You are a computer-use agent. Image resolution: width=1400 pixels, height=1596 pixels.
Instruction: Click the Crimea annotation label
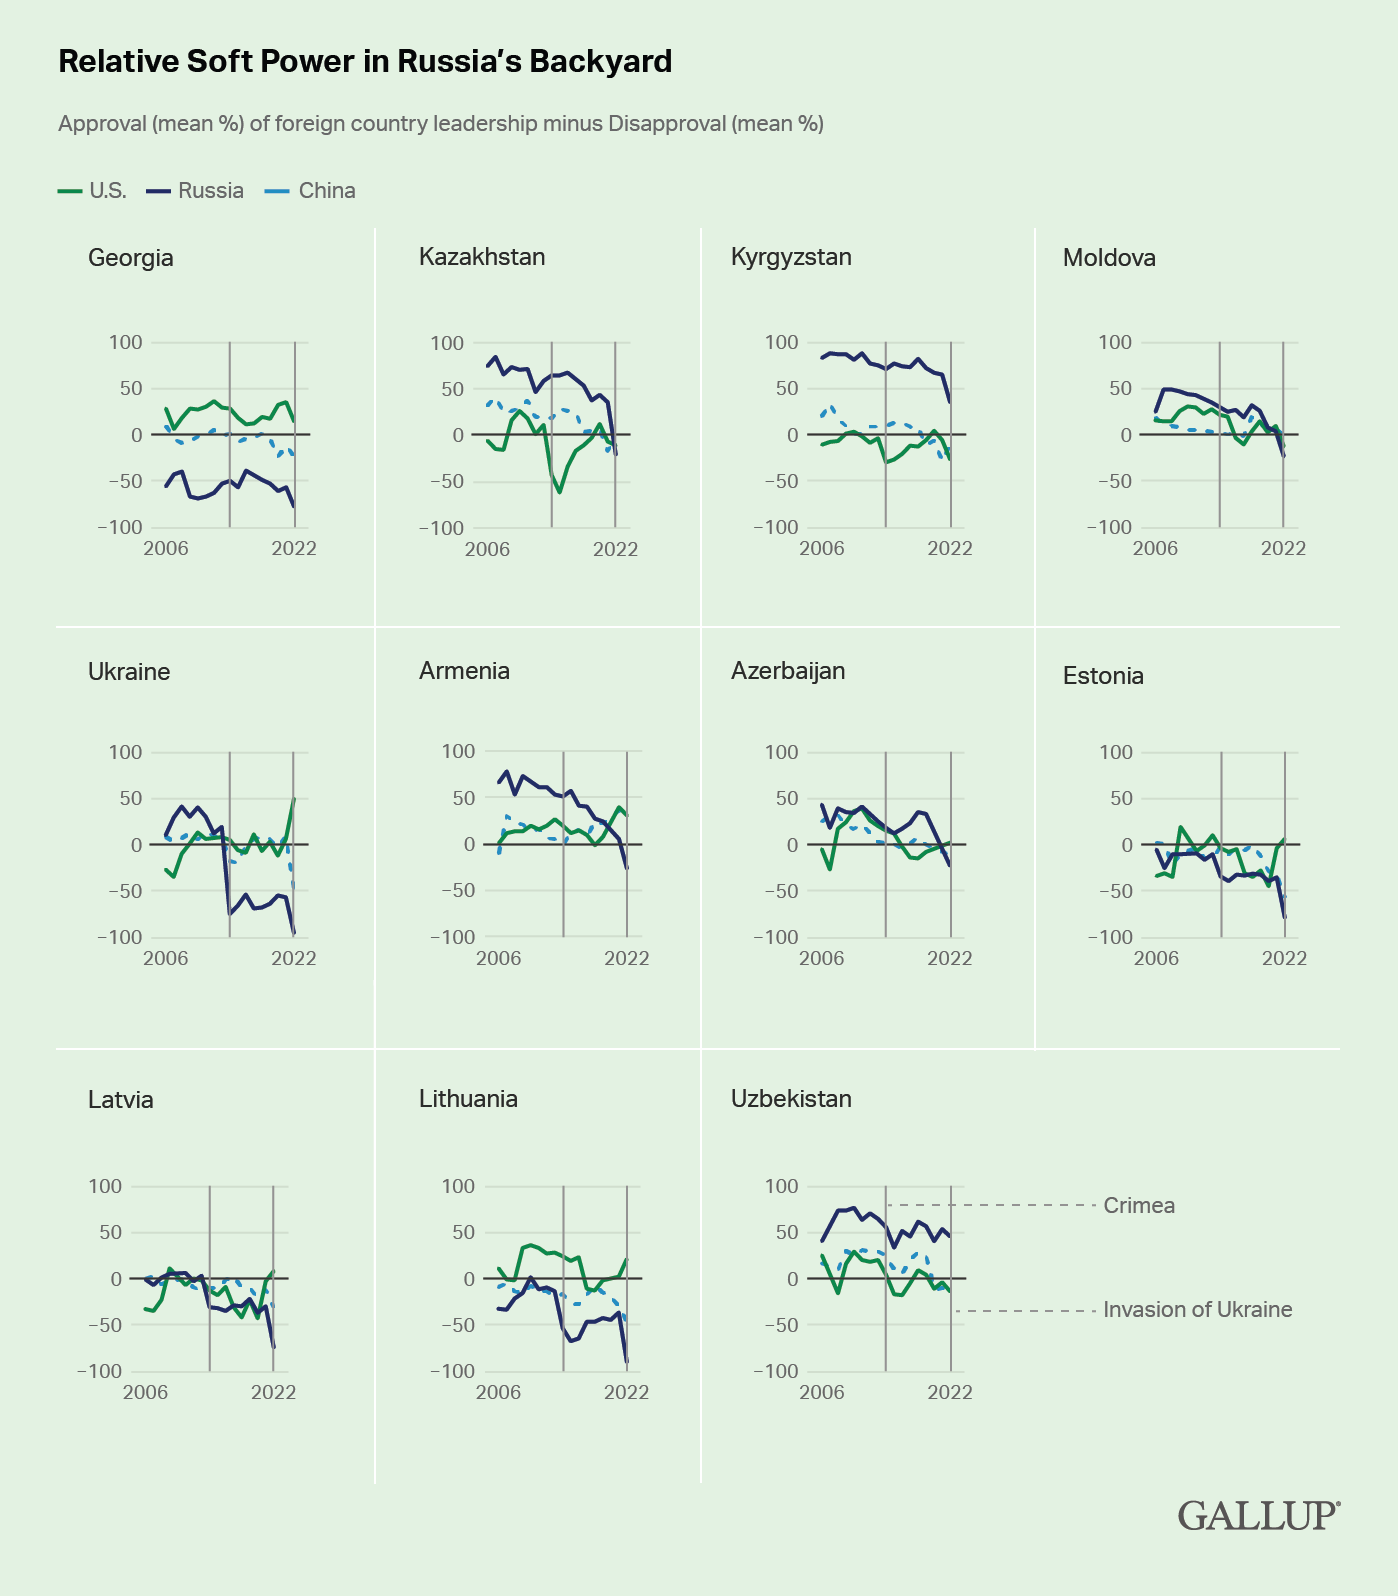tap(1139, 1206)
